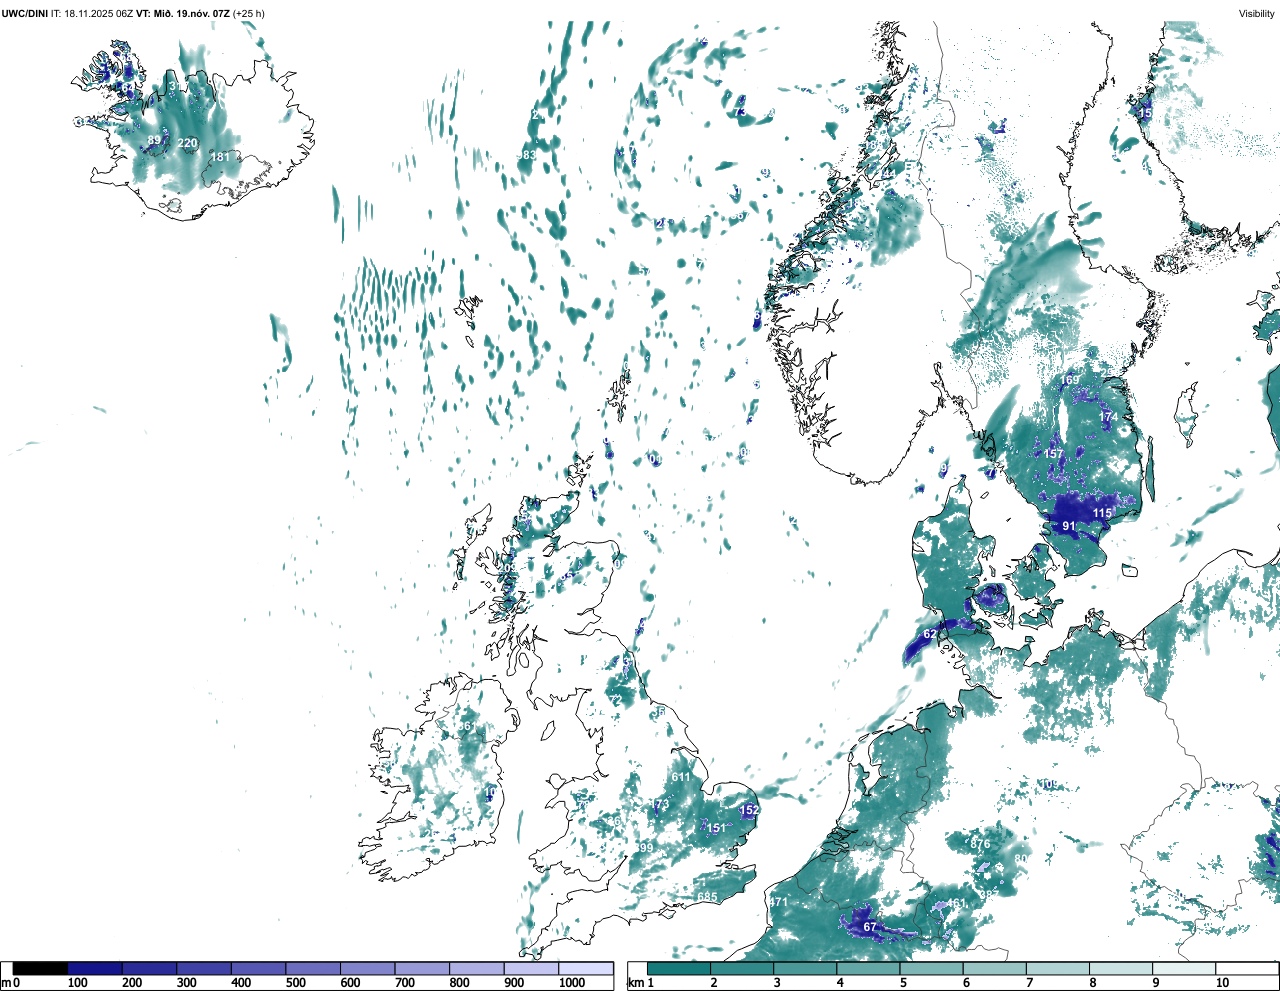
Task: Click the '67' value over Belgium area
Action: click(870, 927)
